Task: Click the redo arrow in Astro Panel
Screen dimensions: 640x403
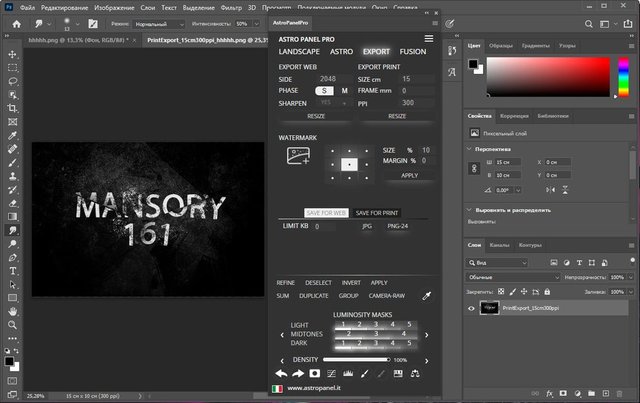Action: coord(298,373)
